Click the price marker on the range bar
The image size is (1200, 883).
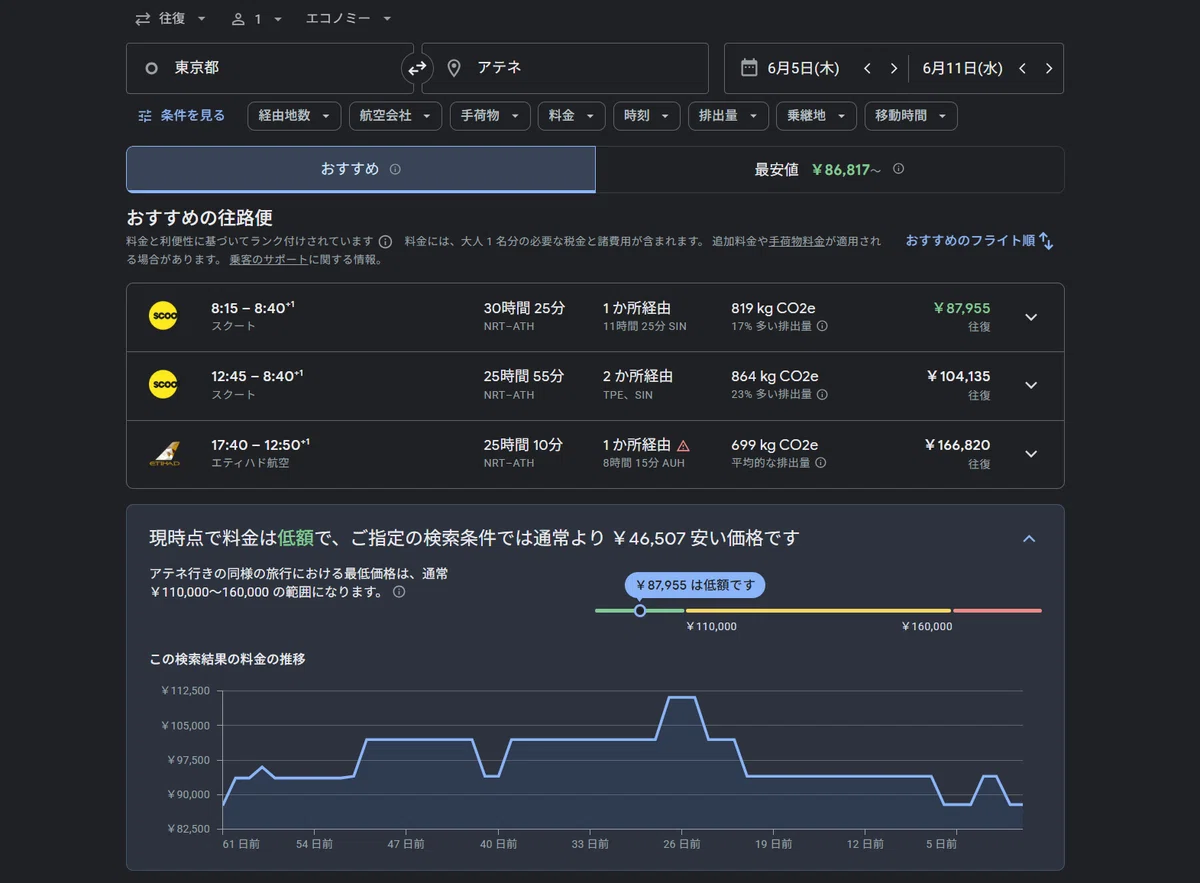click(640, 610)
